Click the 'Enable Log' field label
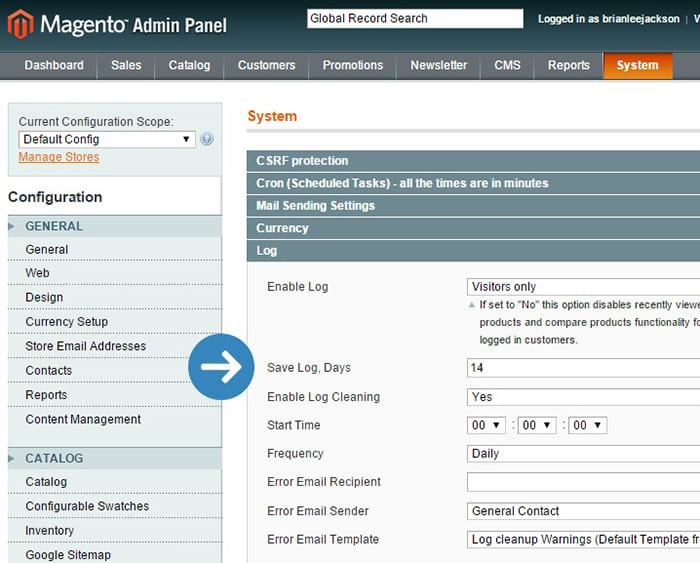The image size is (700, 563). pyautogui.click(x=298, y=287)
